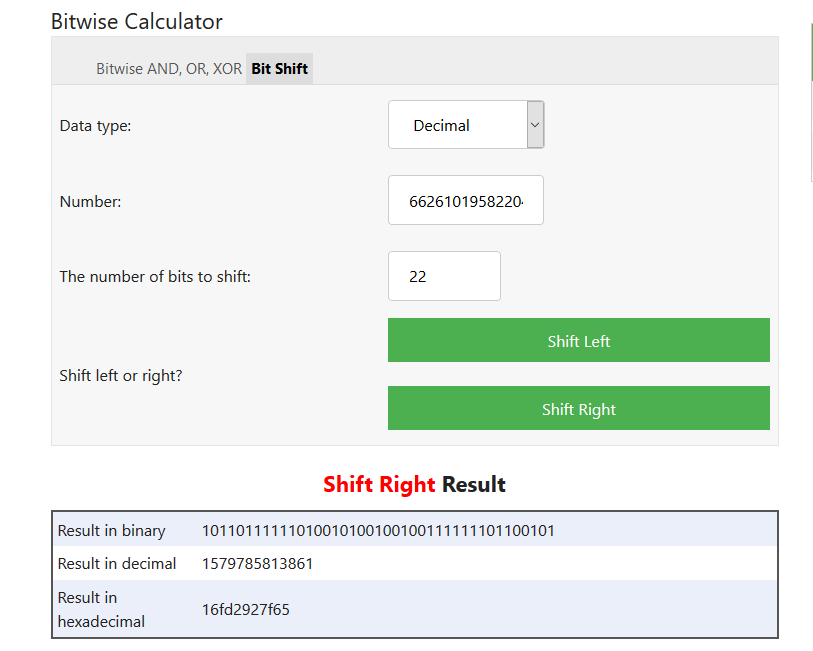Select the Bit Shift tab
This screenshot has width=813, height=651.
point(279,68)
